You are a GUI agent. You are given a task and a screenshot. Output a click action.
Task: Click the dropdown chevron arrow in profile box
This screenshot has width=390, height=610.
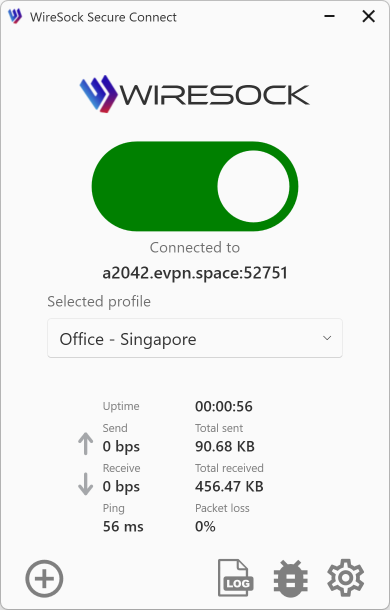(327, 338)
